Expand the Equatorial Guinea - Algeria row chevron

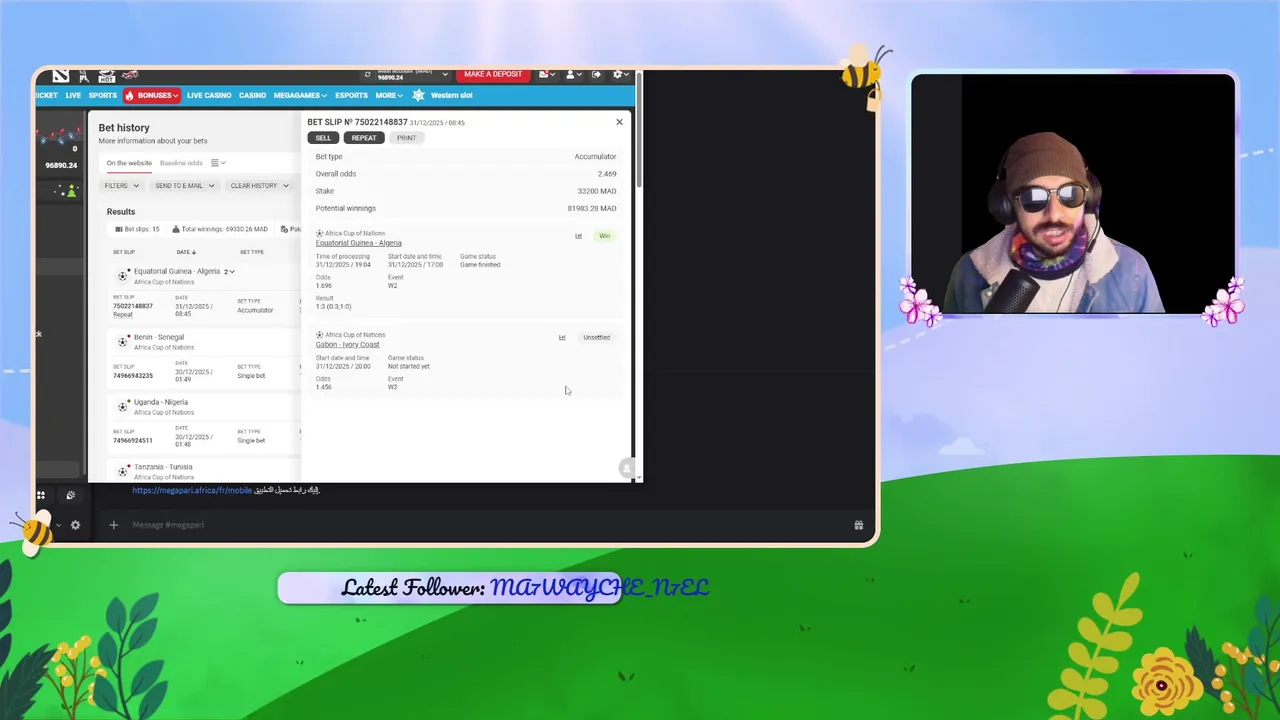point(231,271)
